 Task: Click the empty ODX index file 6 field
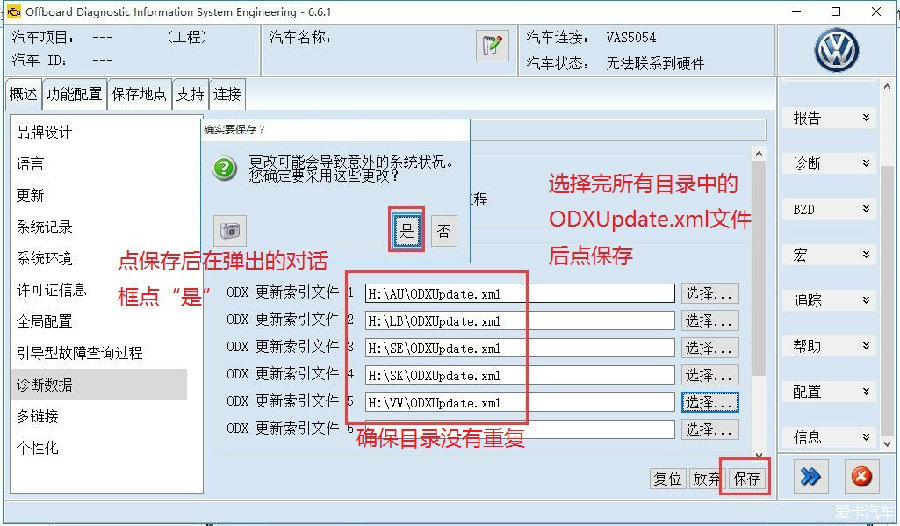coord(519,429)
